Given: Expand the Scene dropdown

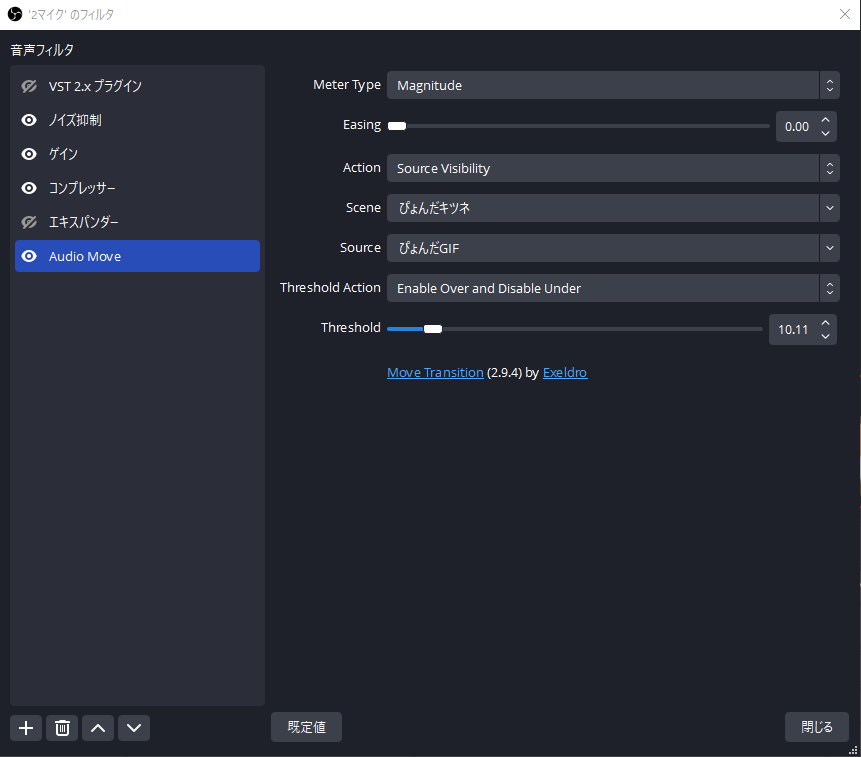Looking at the screenshot, I should tap(612, 208).
